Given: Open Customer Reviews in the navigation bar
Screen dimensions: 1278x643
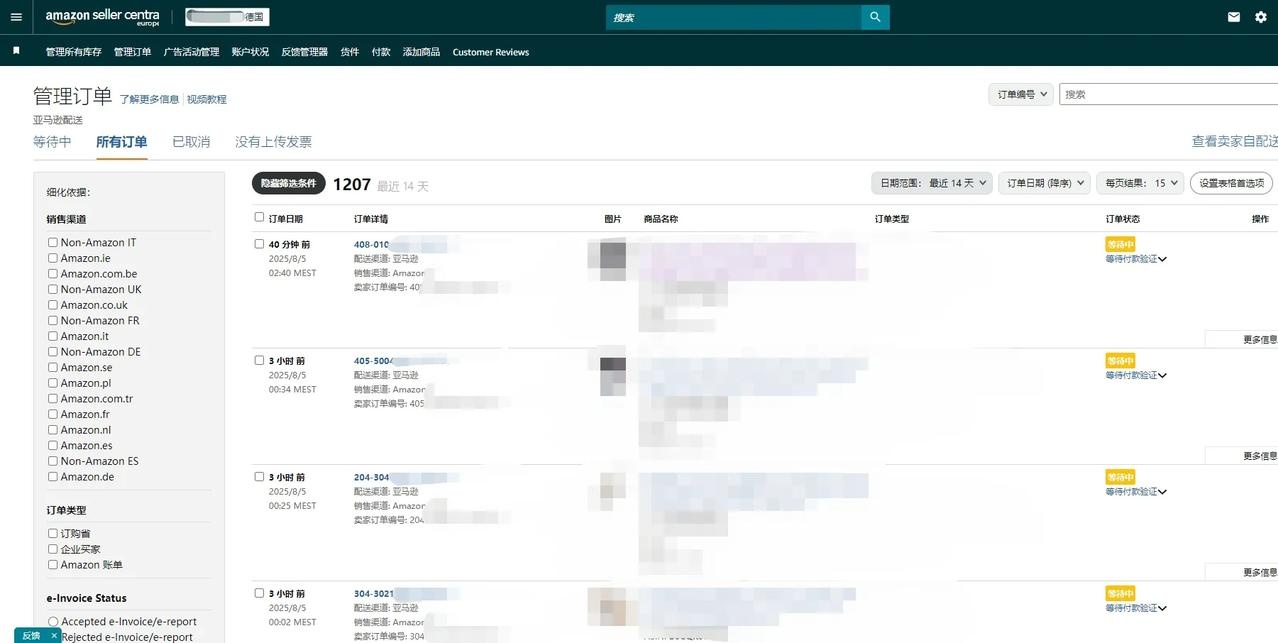Looking at the screenshot, I should point(491,52).
